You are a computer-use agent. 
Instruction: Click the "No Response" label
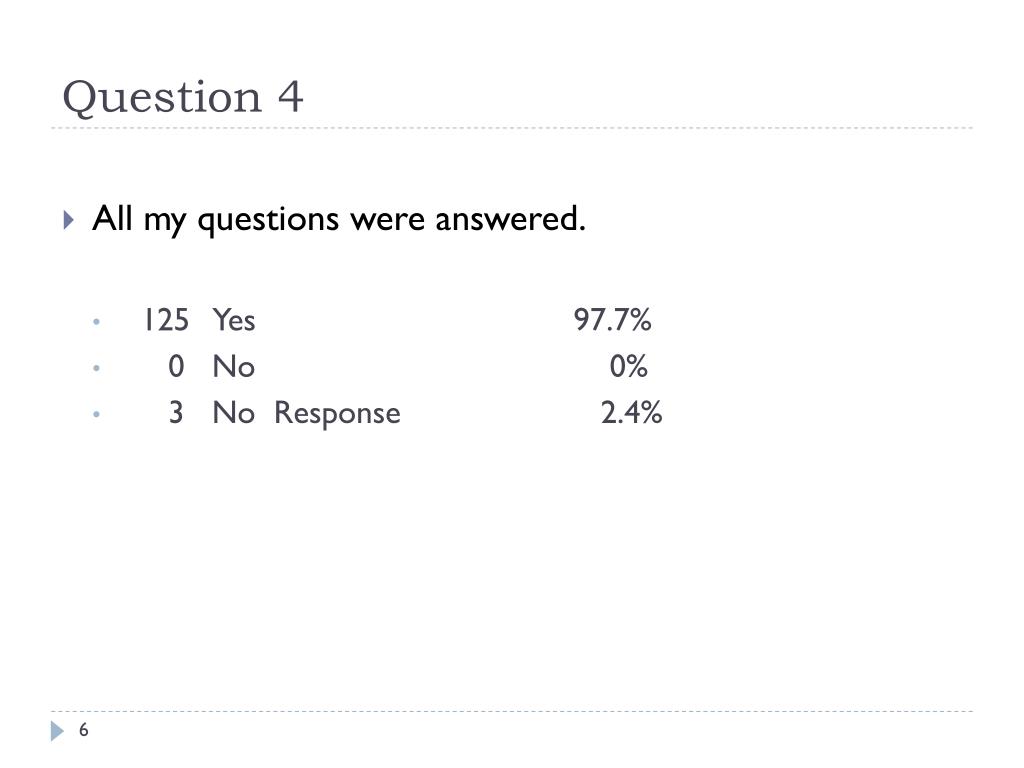[x=307, y=413]
